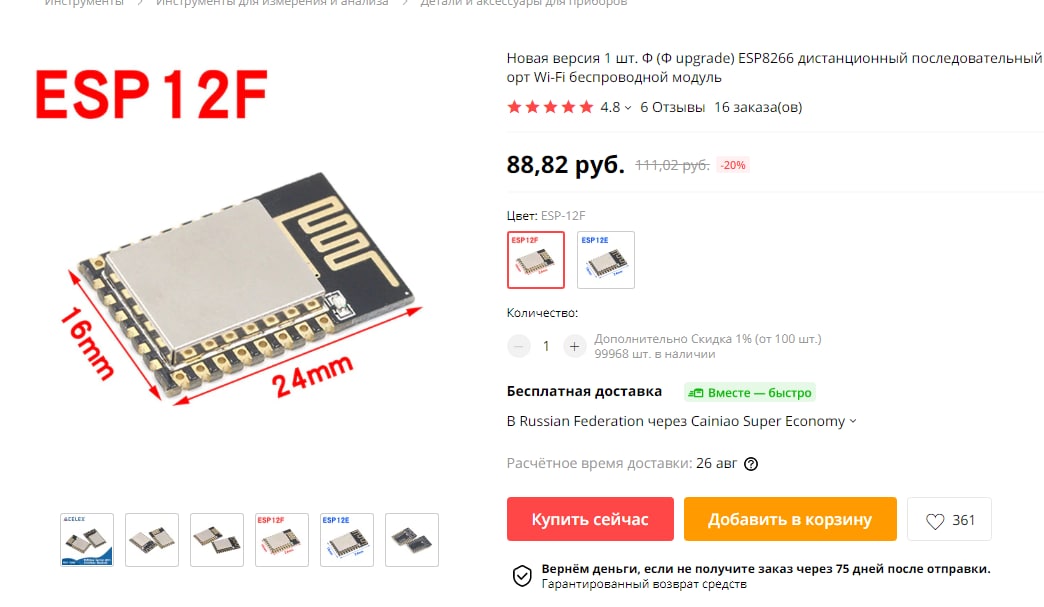Screen dimensions: 1044x607
Task: Select the ESP12E color variant swatch
Action: [605, 260]
